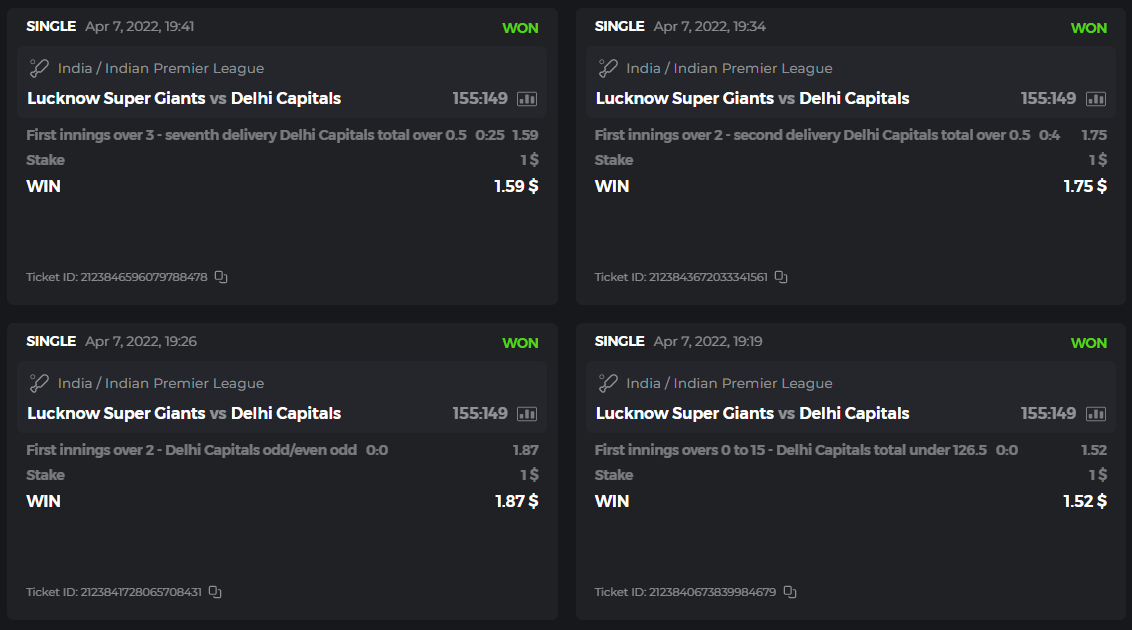The image size is (1132, 630).
Task: Click the seventh delivery total over 0.5 selection
Action: click(x=246, y=135)
